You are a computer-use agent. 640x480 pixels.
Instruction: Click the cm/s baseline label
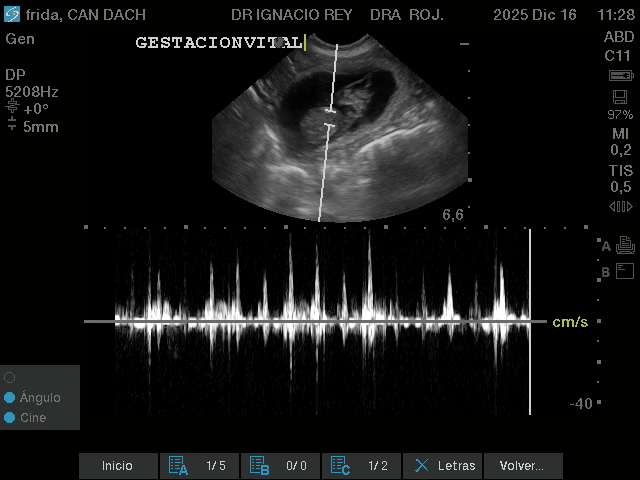pos(570,322)
